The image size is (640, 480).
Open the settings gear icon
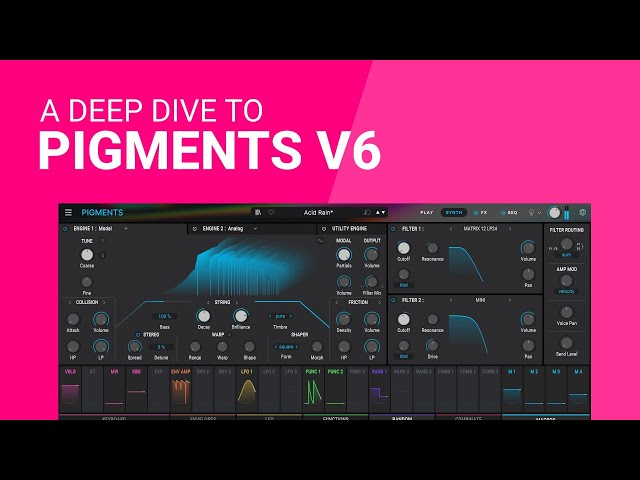point(582,212)
